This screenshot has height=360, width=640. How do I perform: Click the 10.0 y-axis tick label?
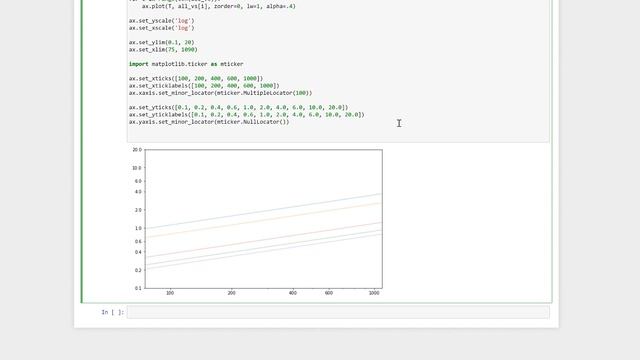(x=137, y=168)
